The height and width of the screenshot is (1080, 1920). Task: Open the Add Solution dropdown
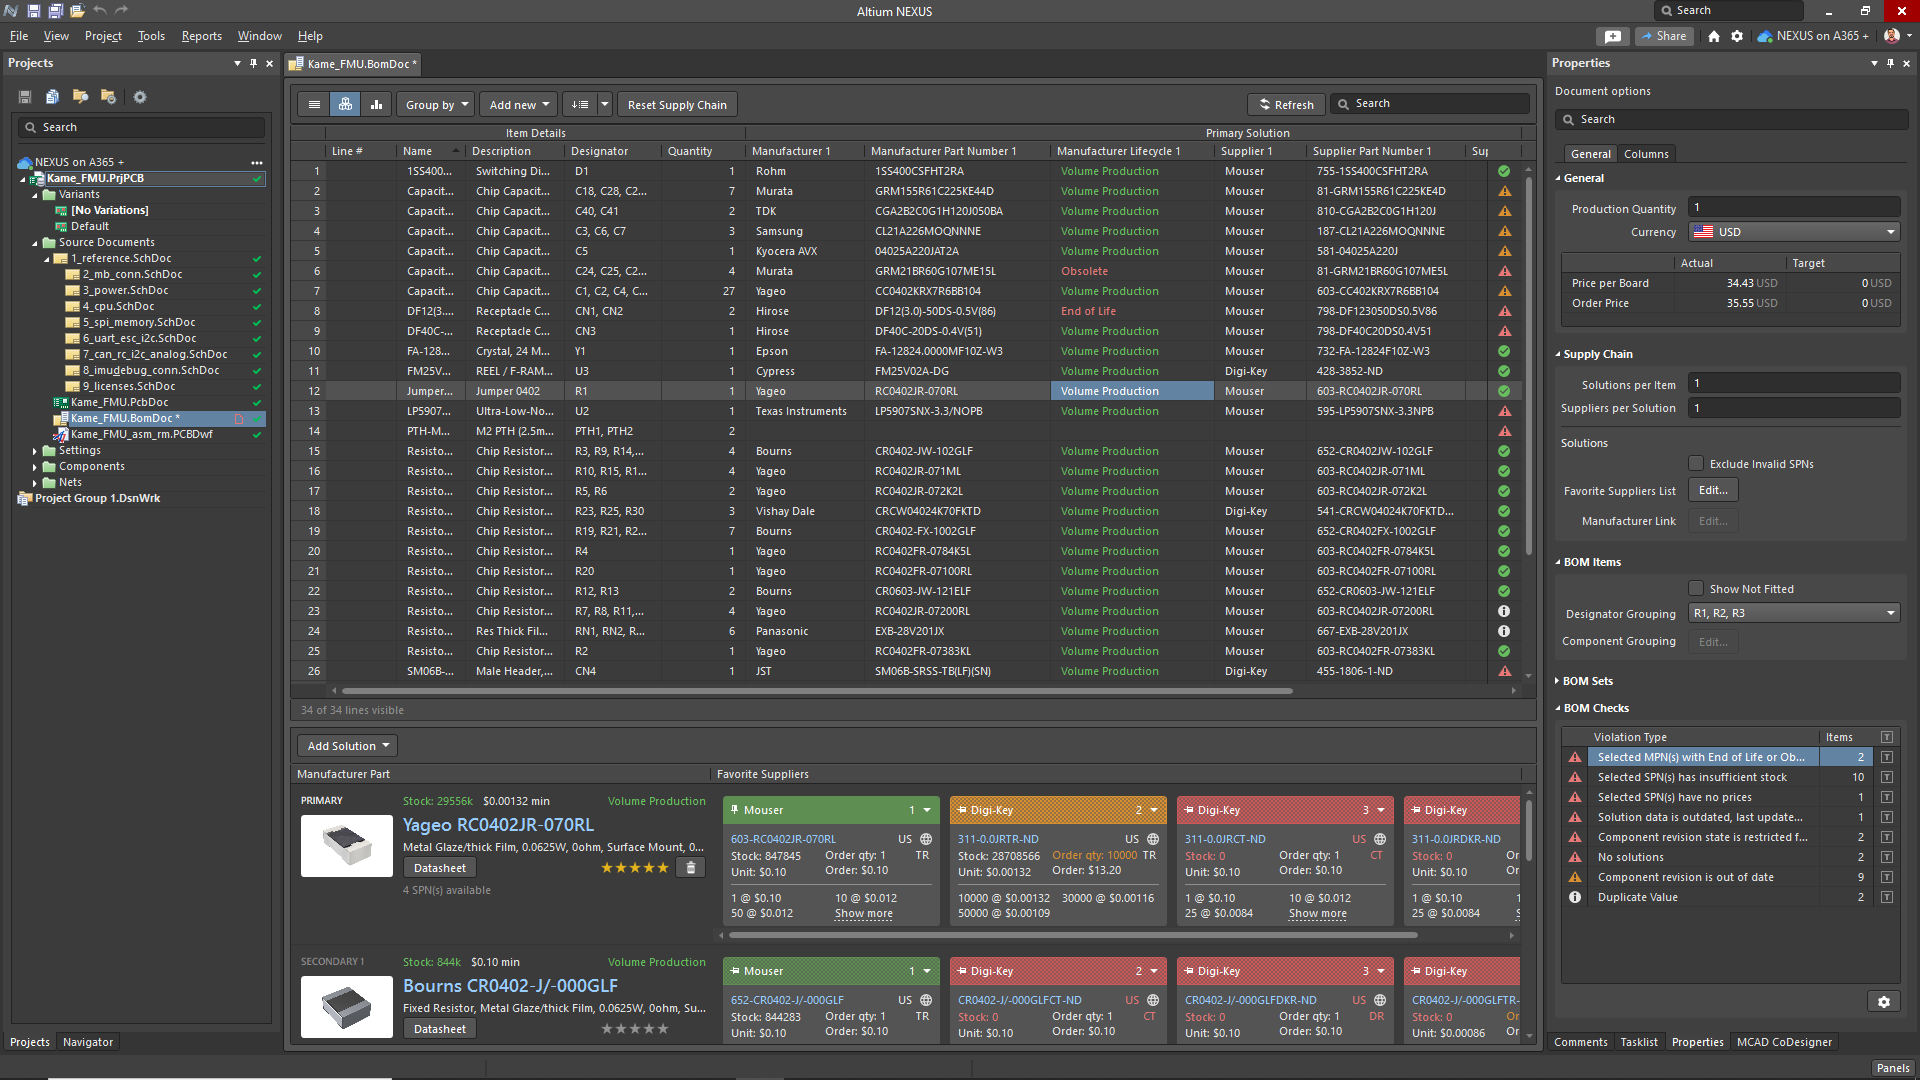pos(347,746)
